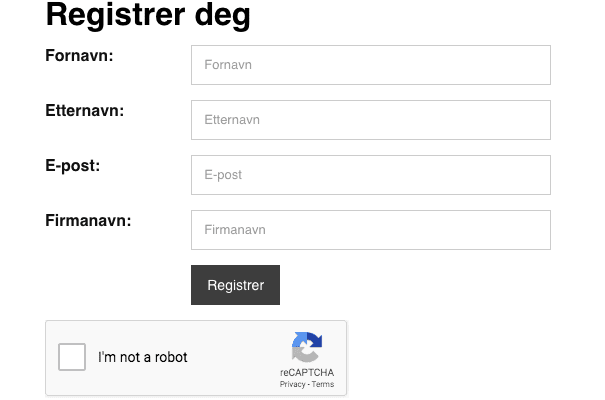Focus the Fornavn input field
605x400 pixels.
pos(371,65)
